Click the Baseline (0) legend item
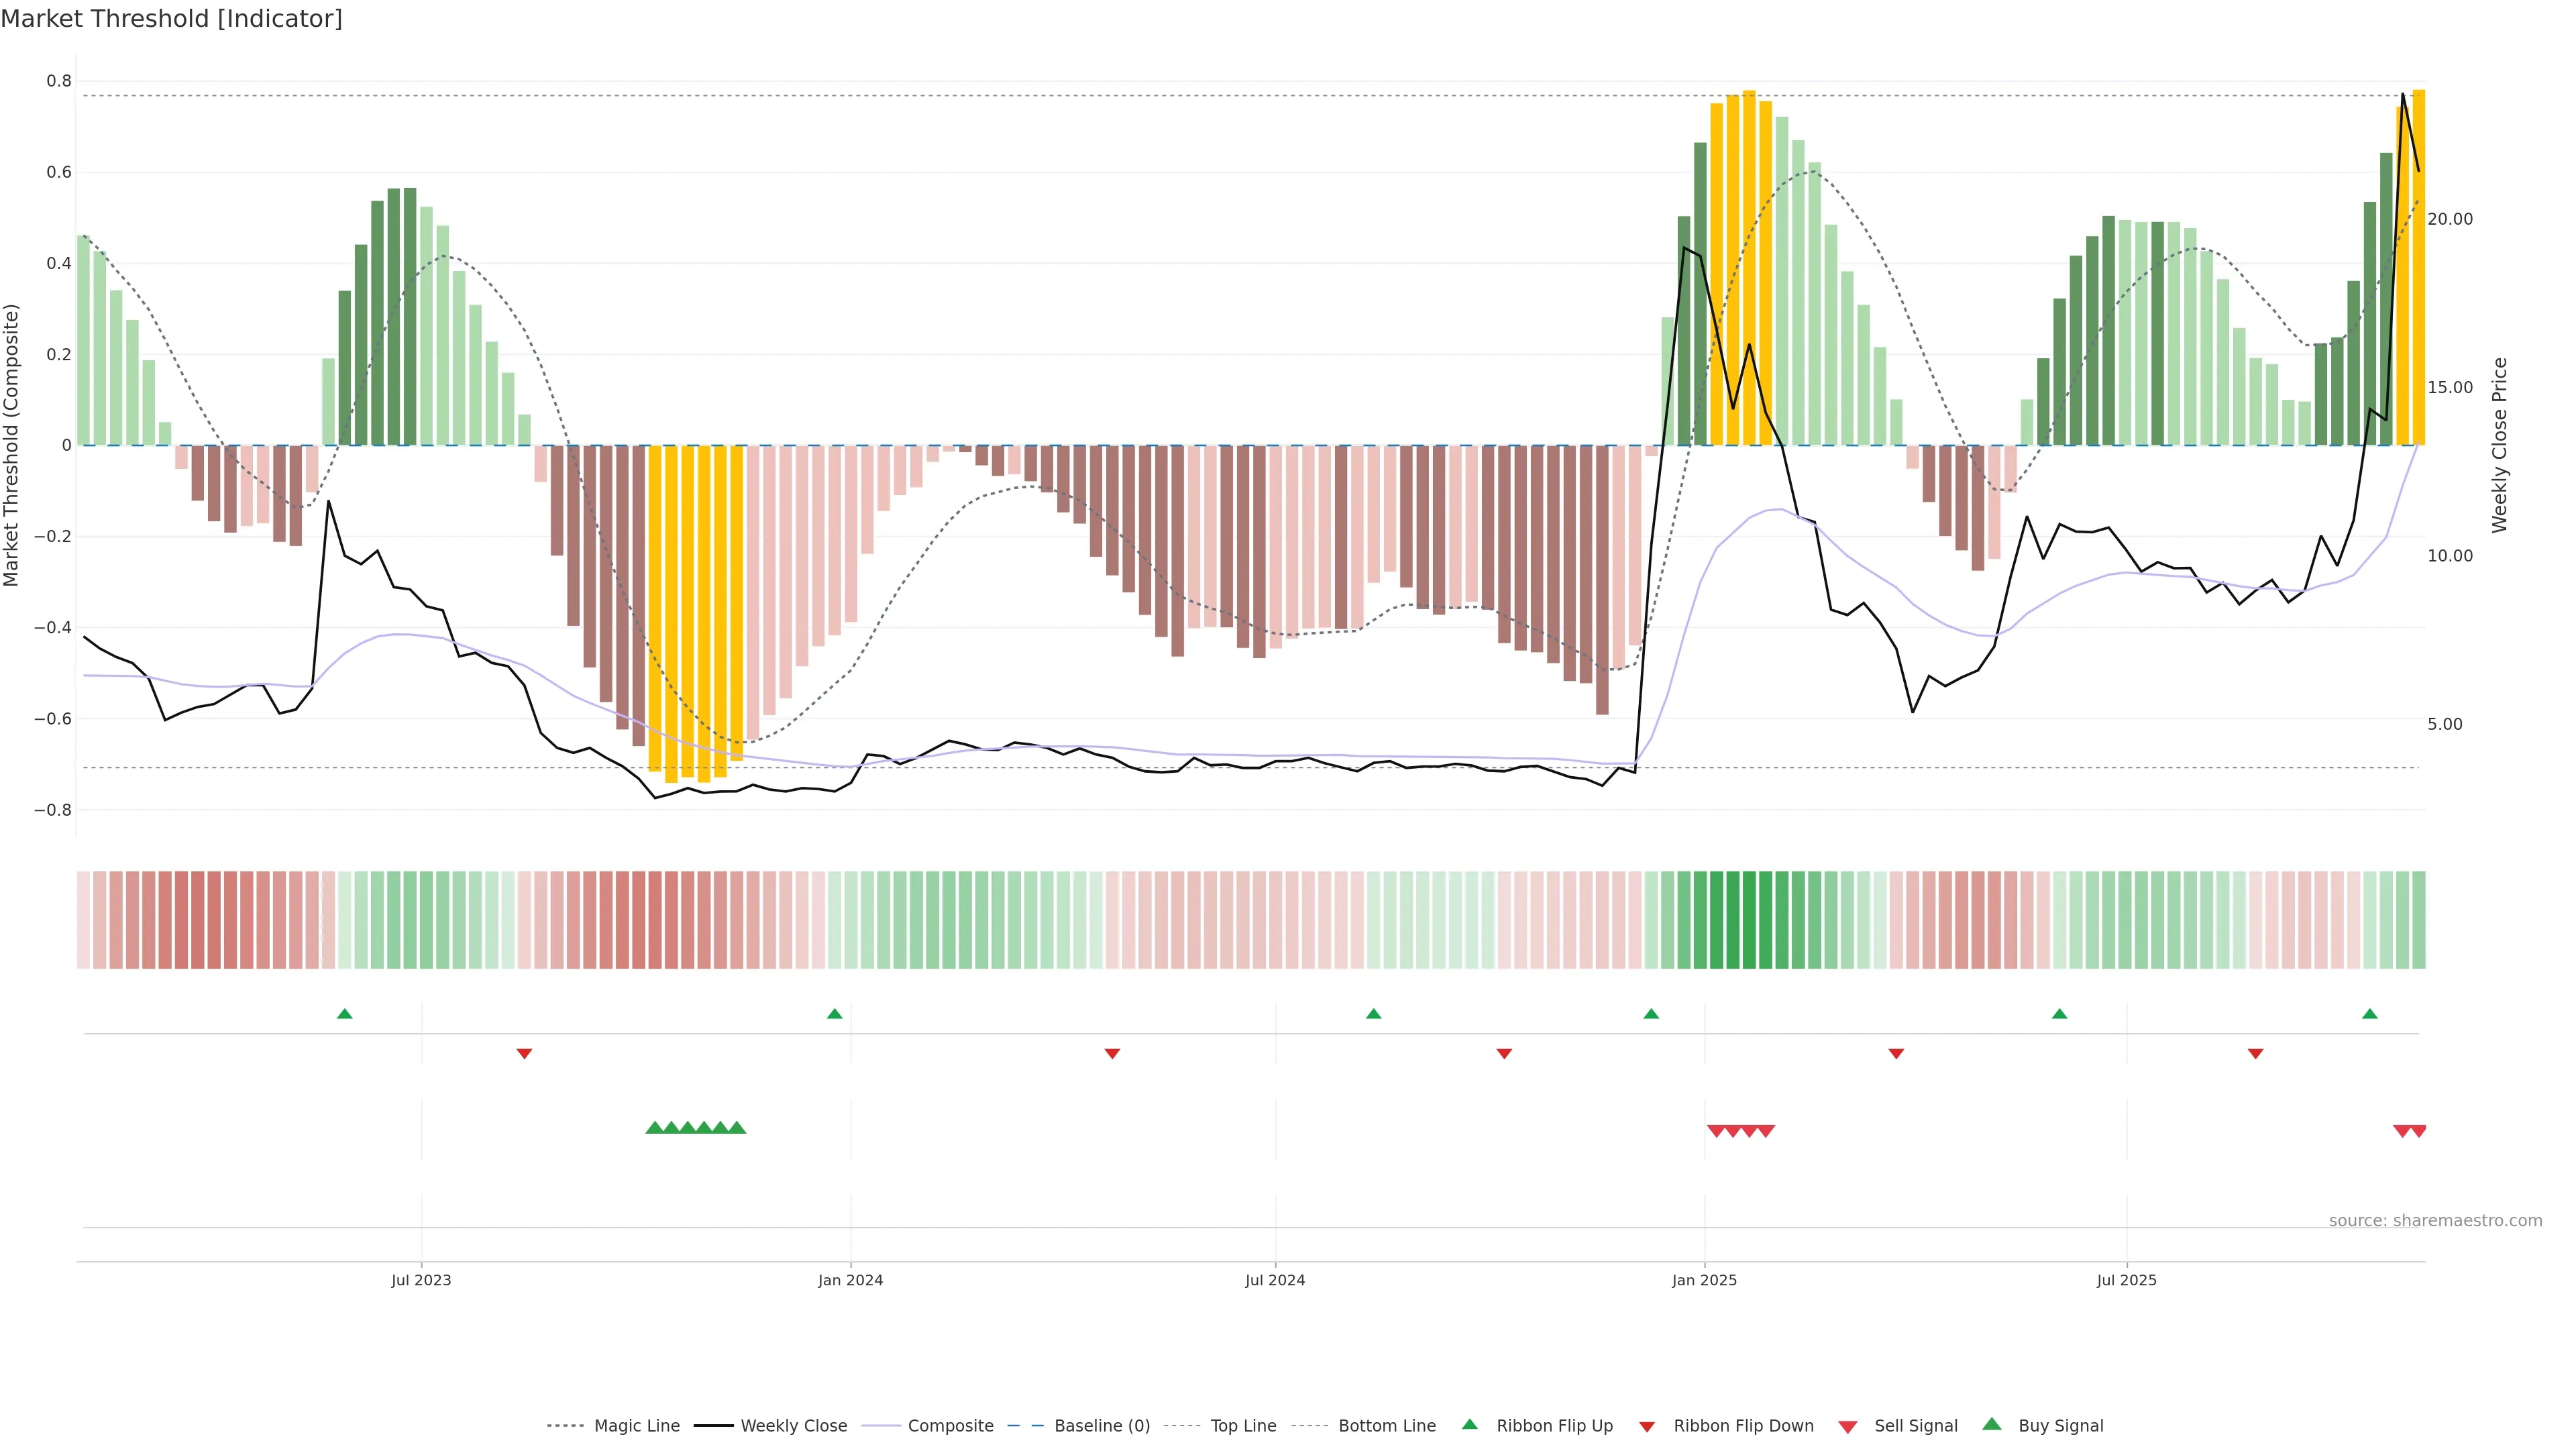The width and height of the screenshot is (2576, 1449). coord(1101,1426)
